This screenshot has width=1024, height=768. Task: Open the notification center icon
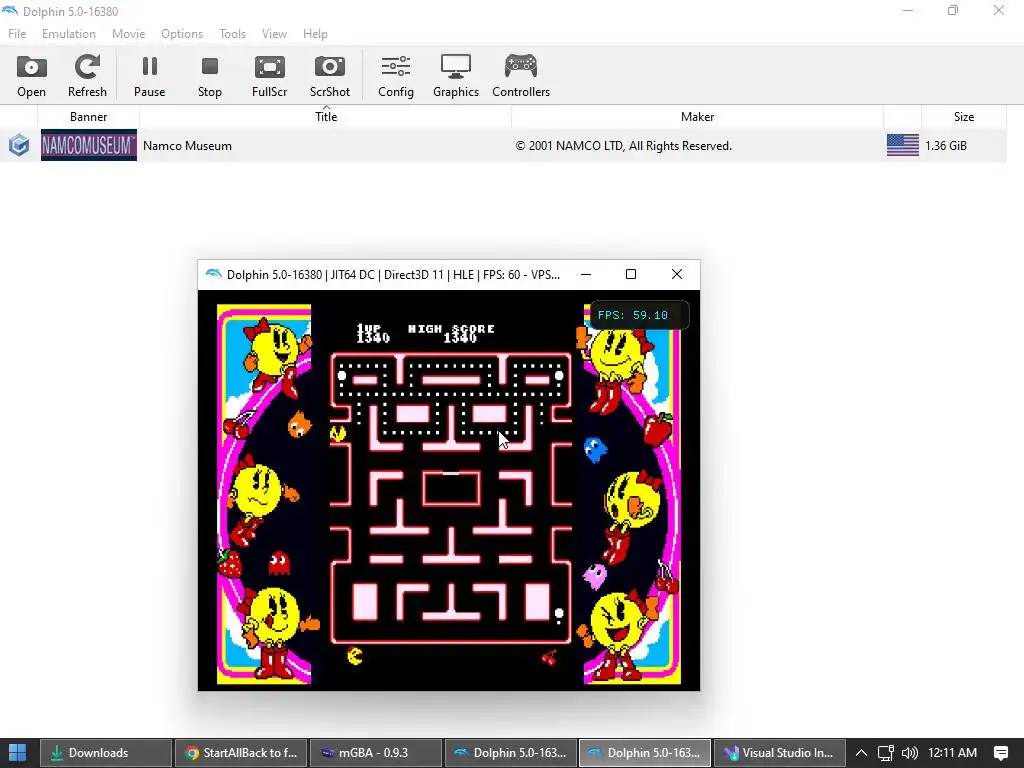pos(1001,753)
